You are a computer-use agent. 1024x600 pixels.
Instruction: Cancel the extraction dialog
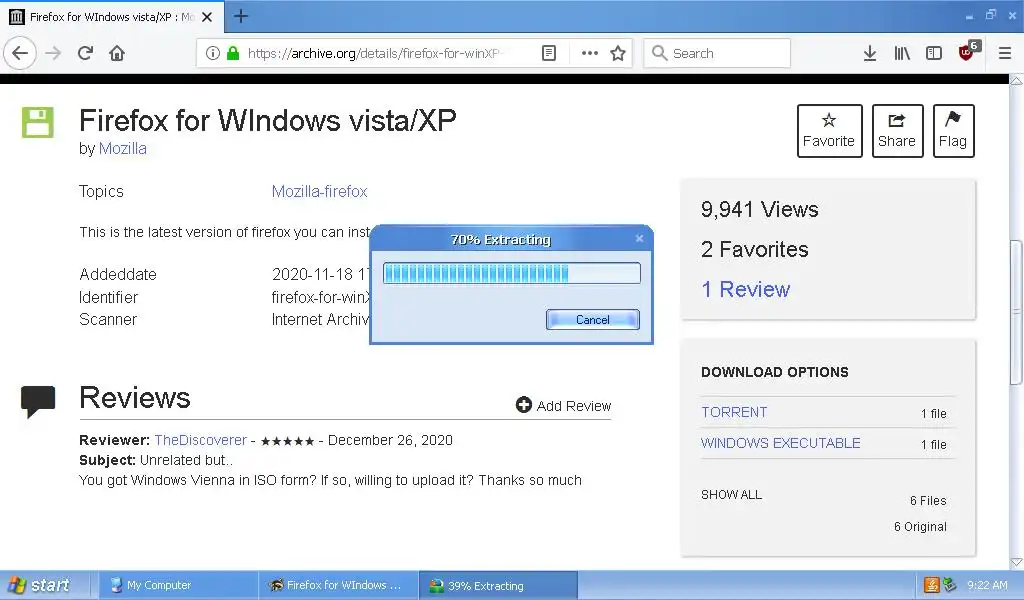(x=592, y=319)
